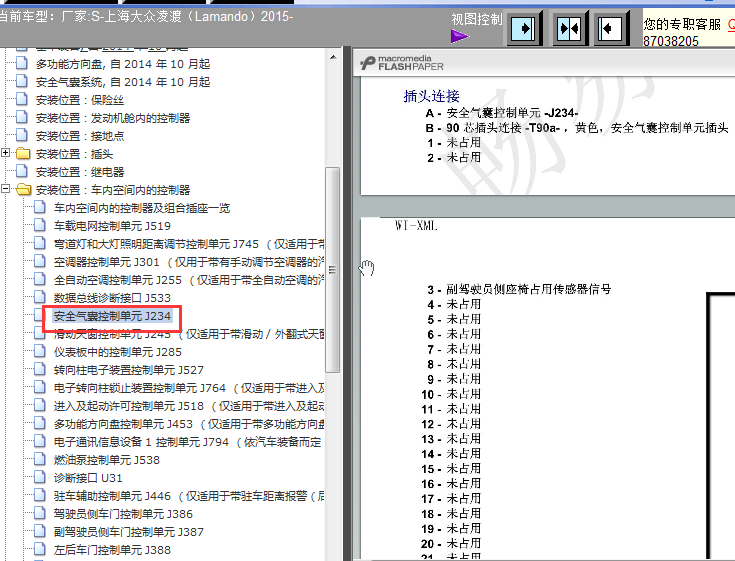Screen dimensions: 735x561
Task: Click folder icon of 安装位置：插头
Action: click(x=22, y=153)
